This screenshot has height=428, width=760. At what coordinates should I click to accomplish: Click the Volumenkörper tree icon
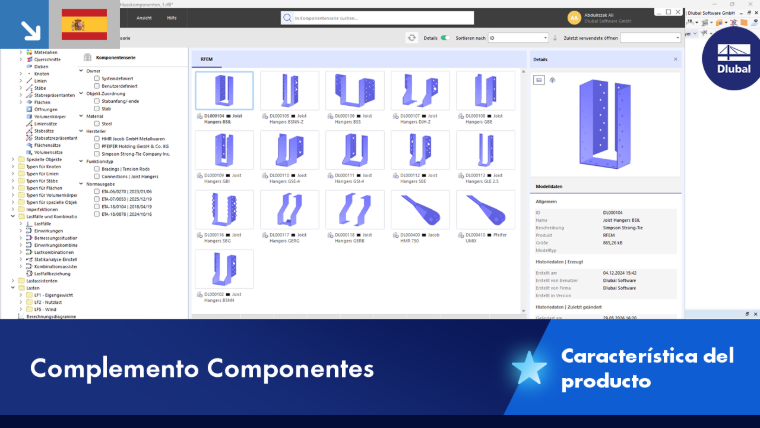point(29,117)
